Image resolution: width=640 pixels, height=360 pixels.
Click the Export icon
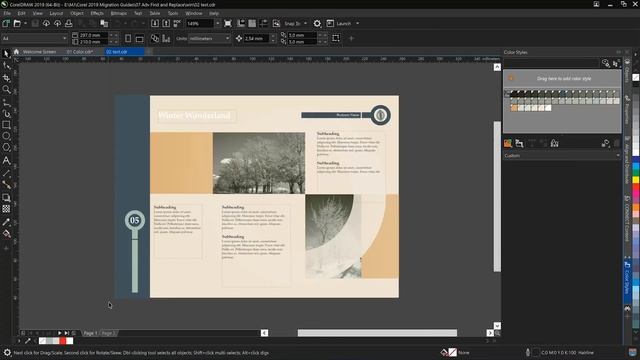[x=166, y=24]
